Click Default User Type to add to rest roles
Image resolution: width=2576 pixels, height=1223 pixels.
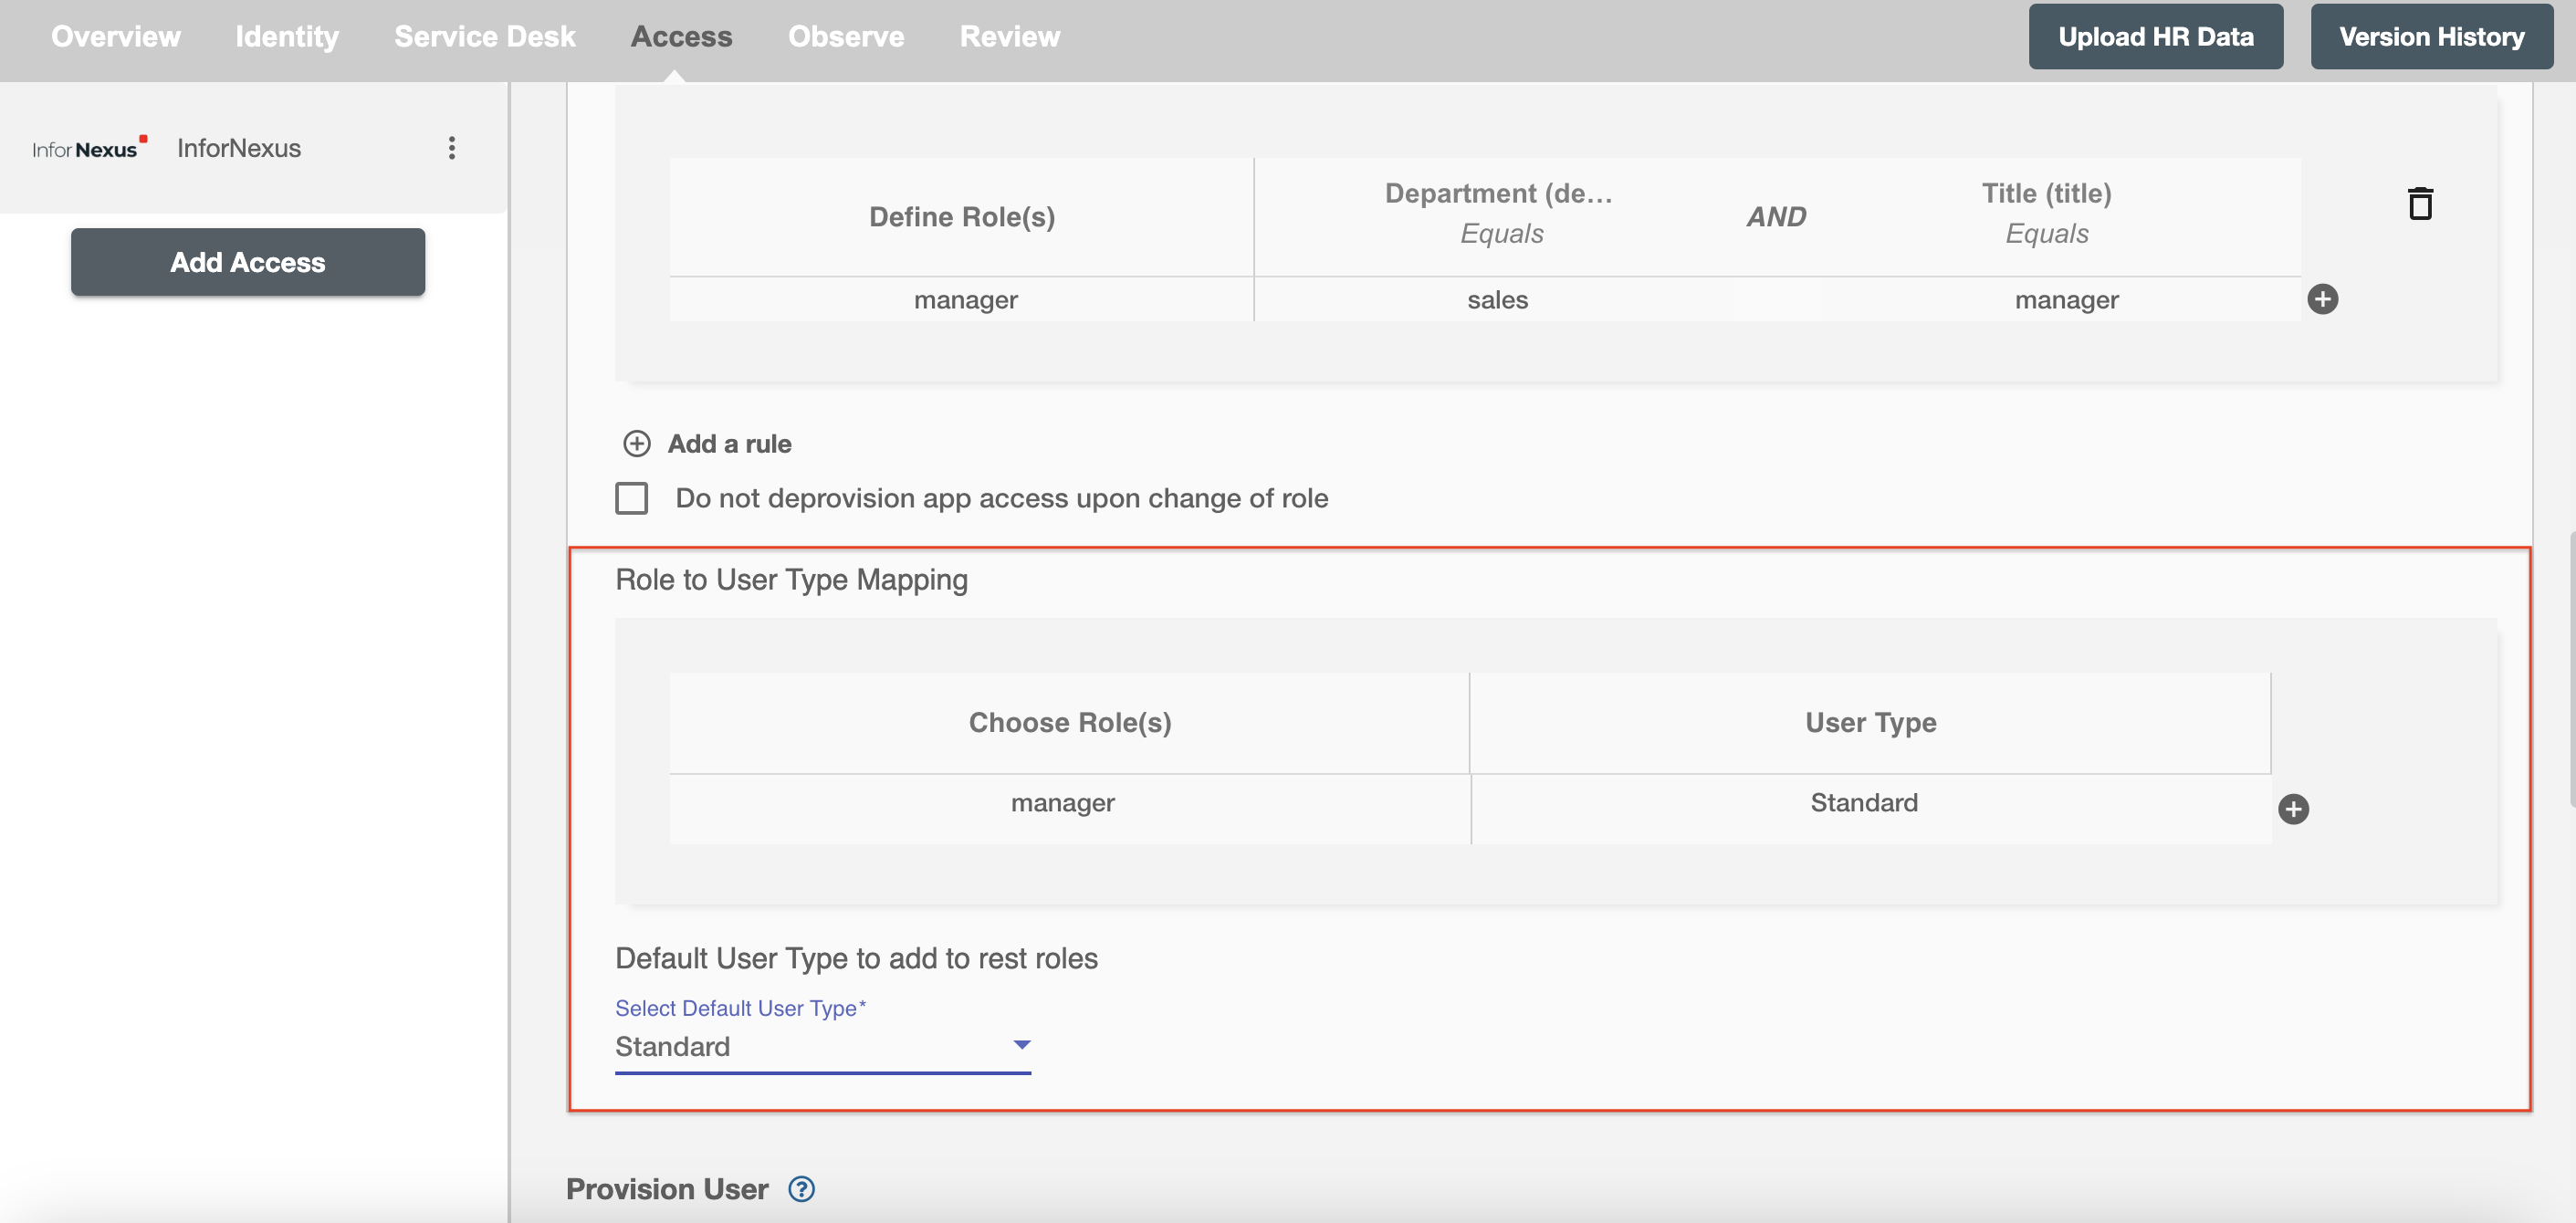pyautogui.click(x=856, y=958)
